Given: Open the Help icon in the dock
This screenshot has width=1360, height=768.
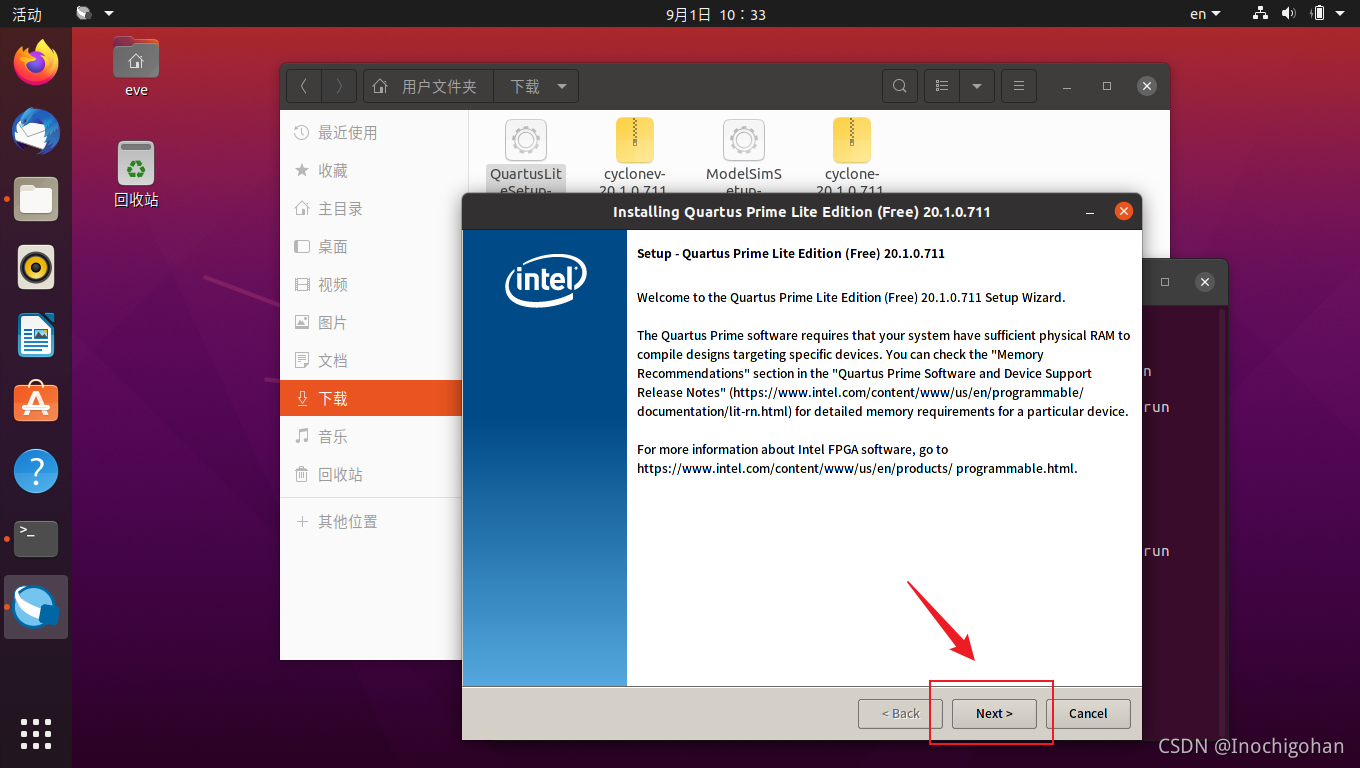Looking at the screenshot, I should click(x=36, y=471).
